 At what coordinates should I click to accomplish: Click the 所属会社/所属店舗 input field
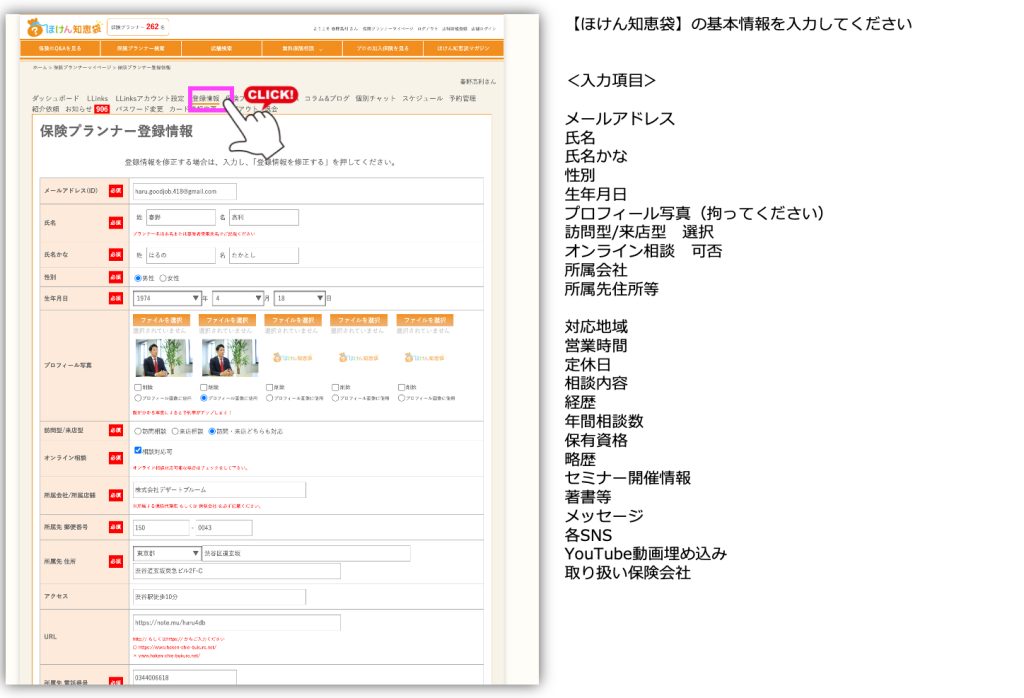[x=219, y=490]
